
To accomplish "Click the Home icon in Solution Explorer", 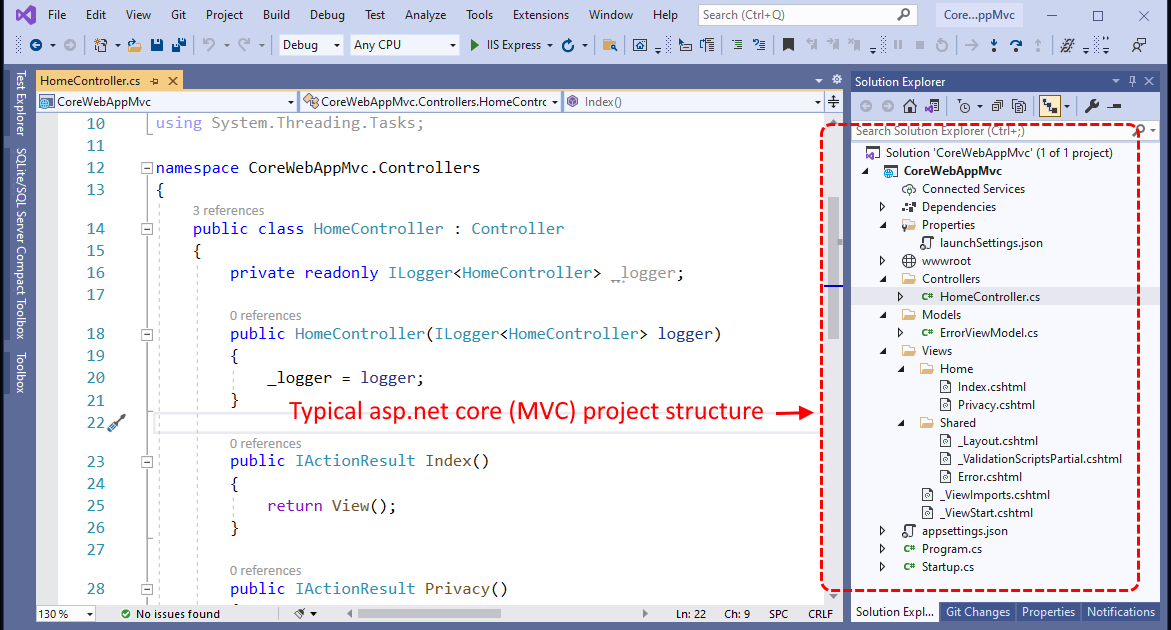I will tap(910, 106).
